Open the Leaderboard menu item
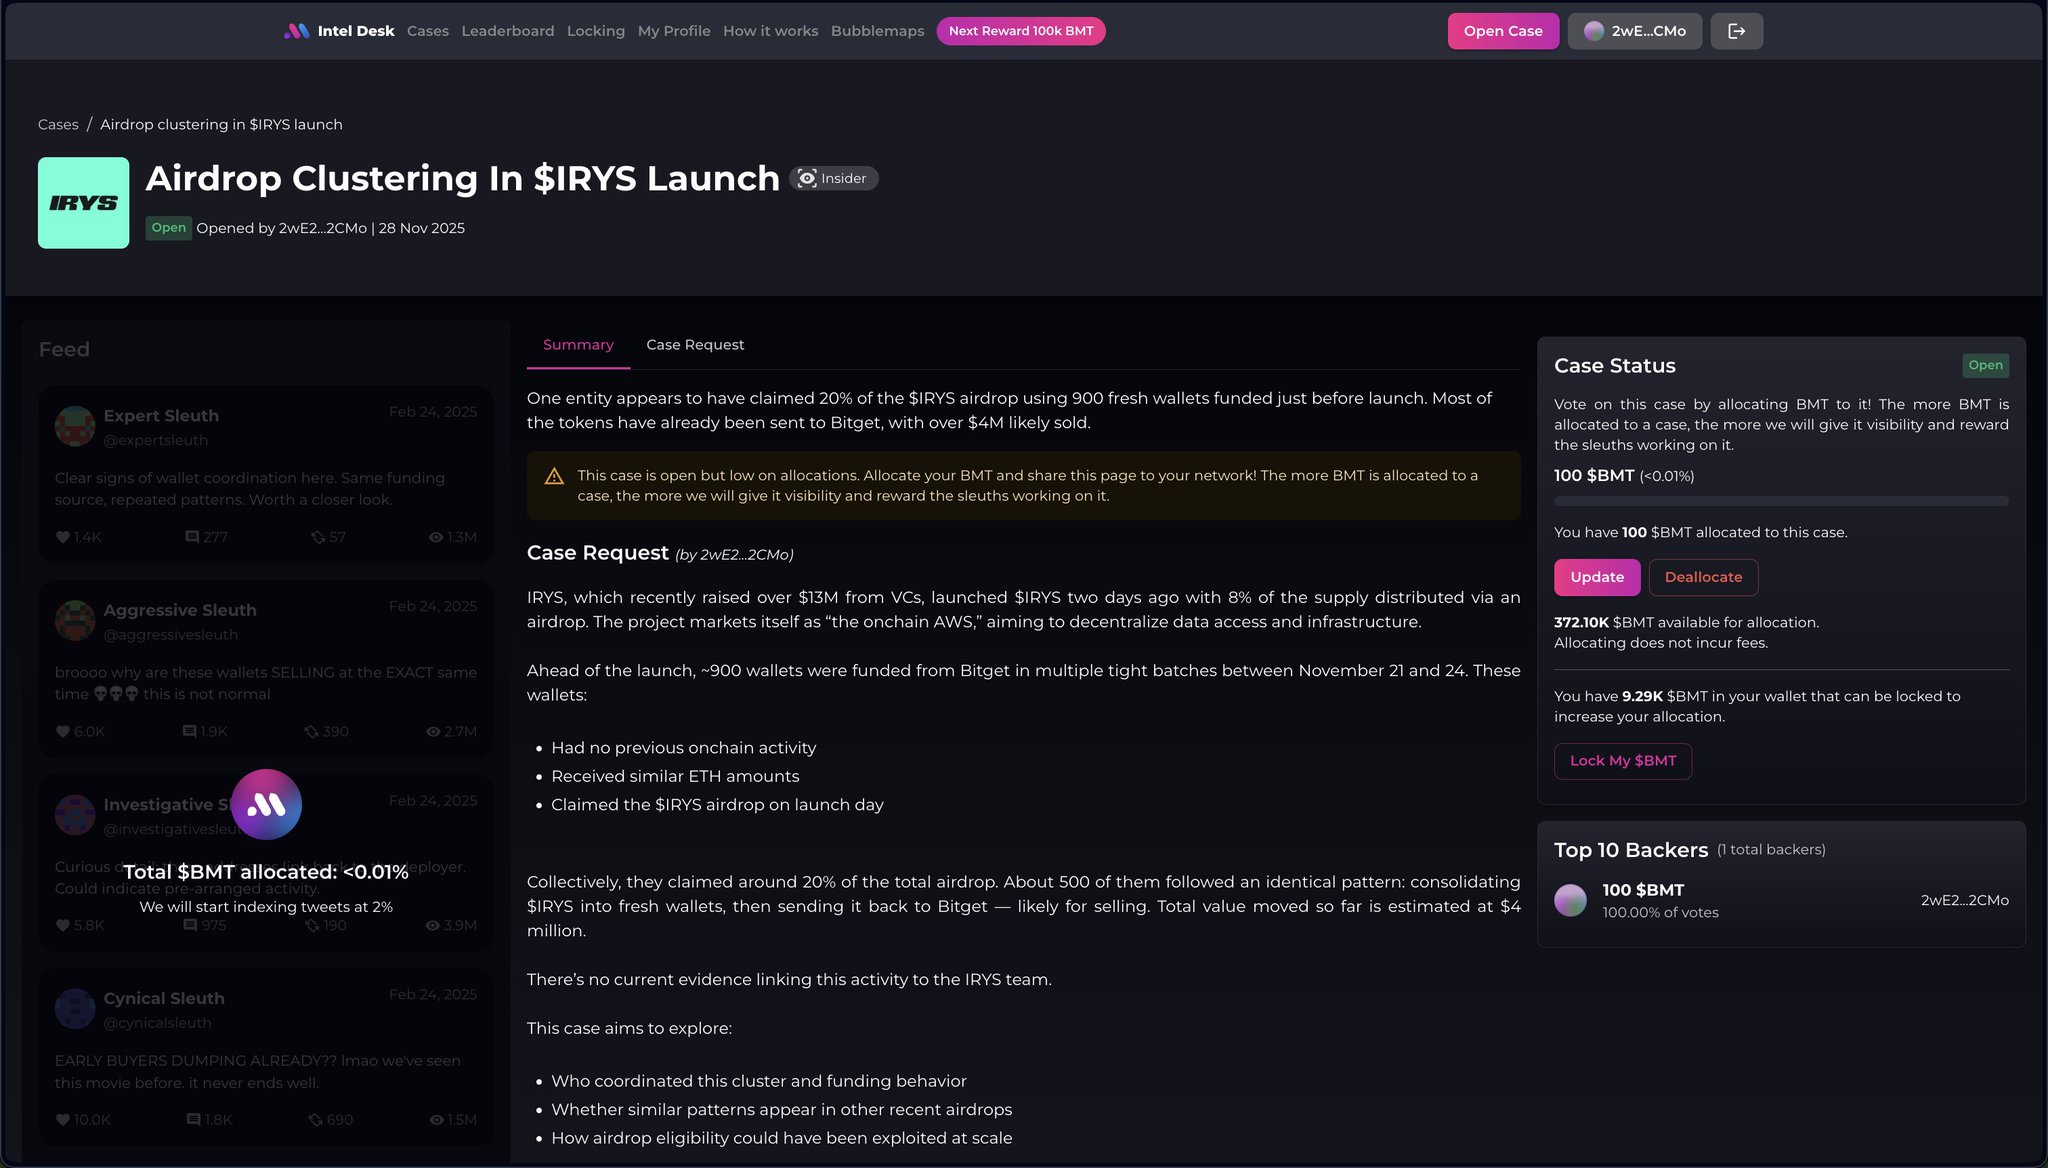Viewport: 2048px width, 1168px height. tap(507, 31)
